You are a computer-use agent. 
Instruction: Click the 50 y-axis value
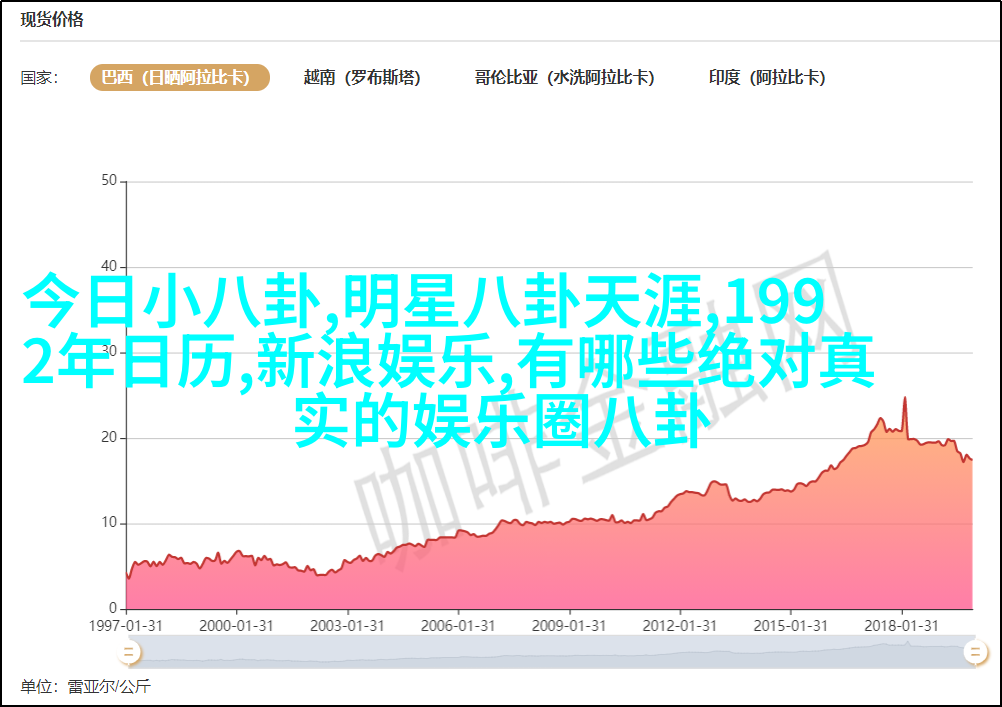109,181
